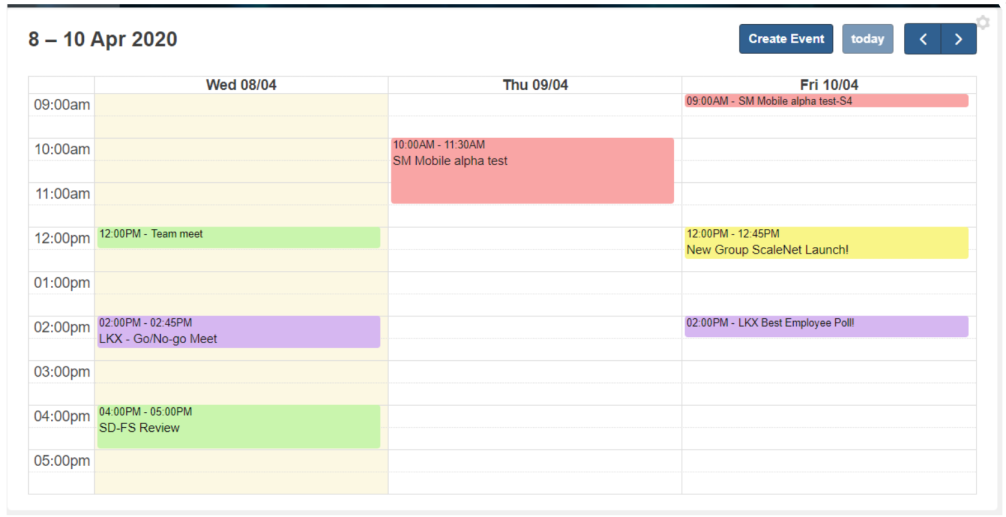
Task: Open New Group ScaleNet Launch event
Action: (x=826, y=243)
